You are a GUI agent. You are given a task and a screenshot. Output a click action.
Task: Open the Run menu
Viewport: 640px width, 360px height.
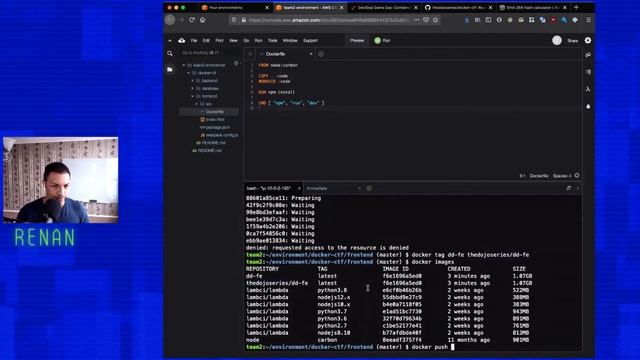point(258,40)
